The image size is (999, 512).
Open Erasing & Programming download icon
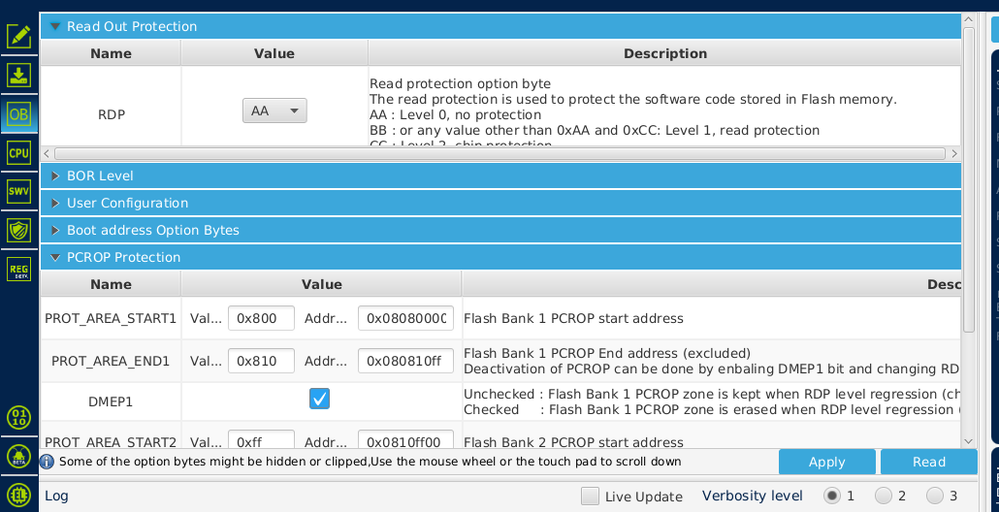pyautogui.click(x=19, y=75)
